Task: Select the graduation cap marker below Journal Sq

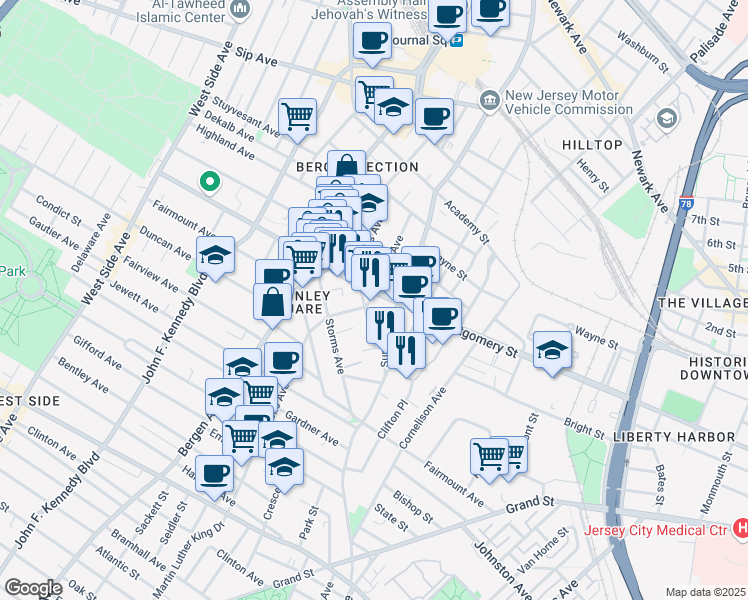Action: 394,109
